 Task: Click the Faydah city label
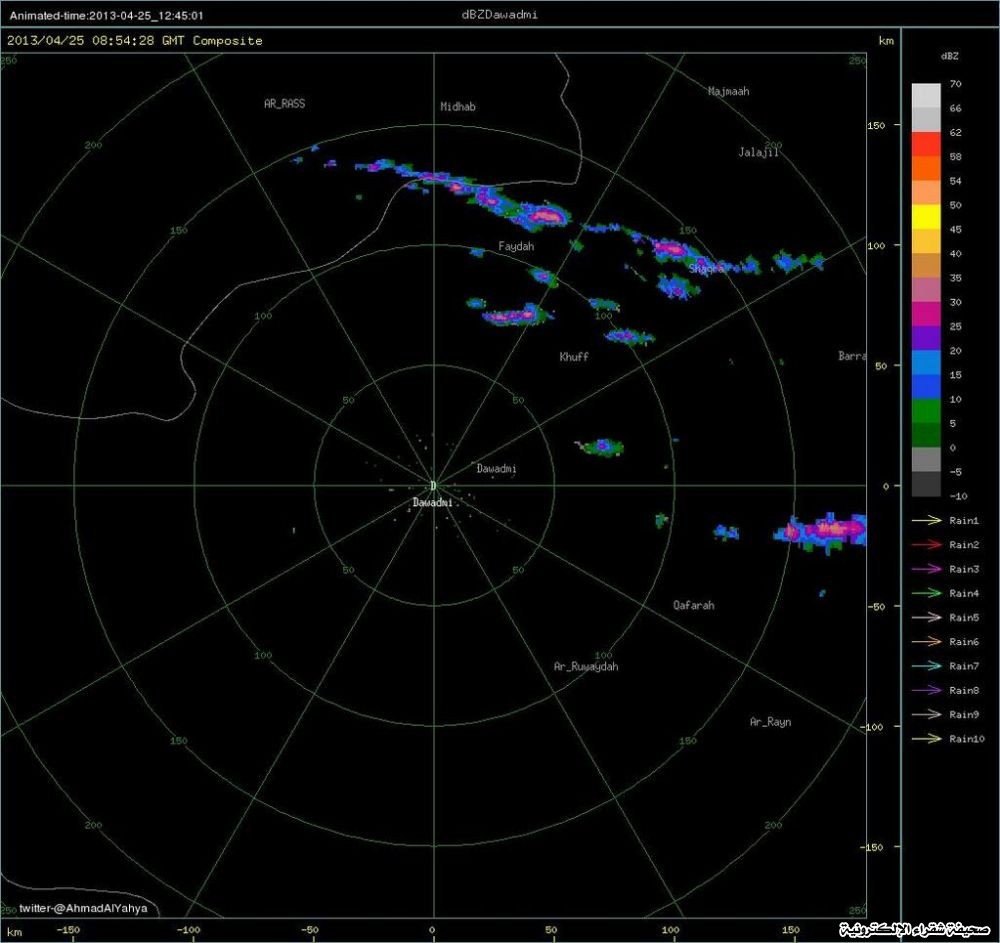coord(516,246)
